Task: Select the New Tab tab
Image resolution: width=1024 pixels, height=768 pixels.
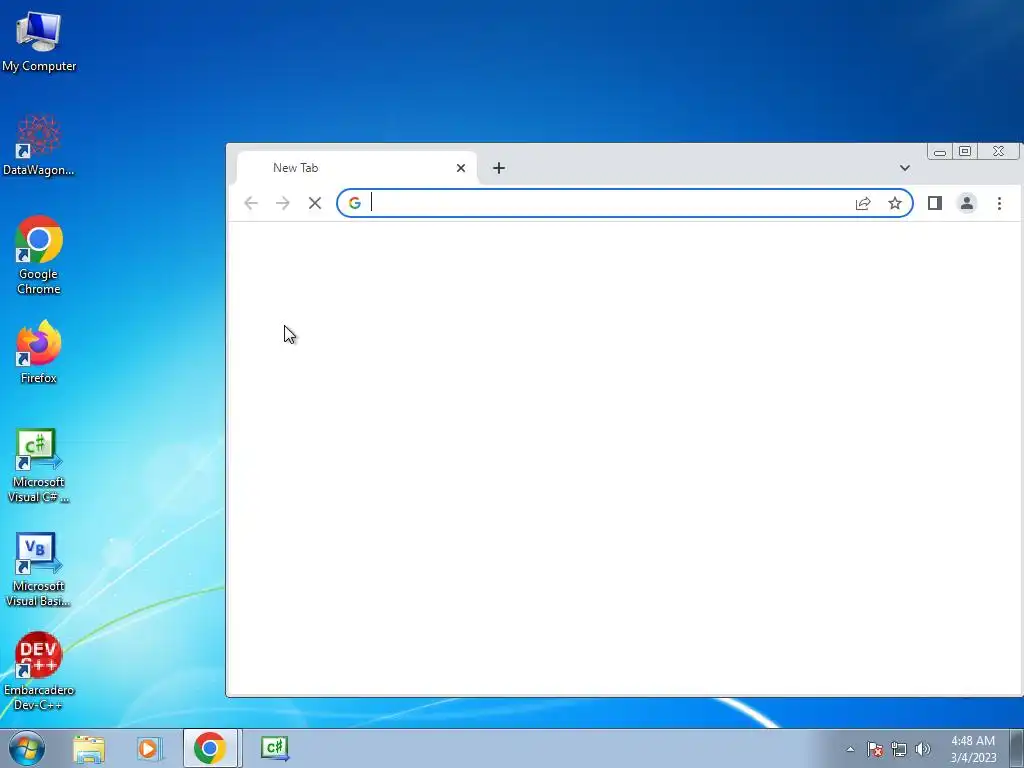Action: [x=357, y=168]
